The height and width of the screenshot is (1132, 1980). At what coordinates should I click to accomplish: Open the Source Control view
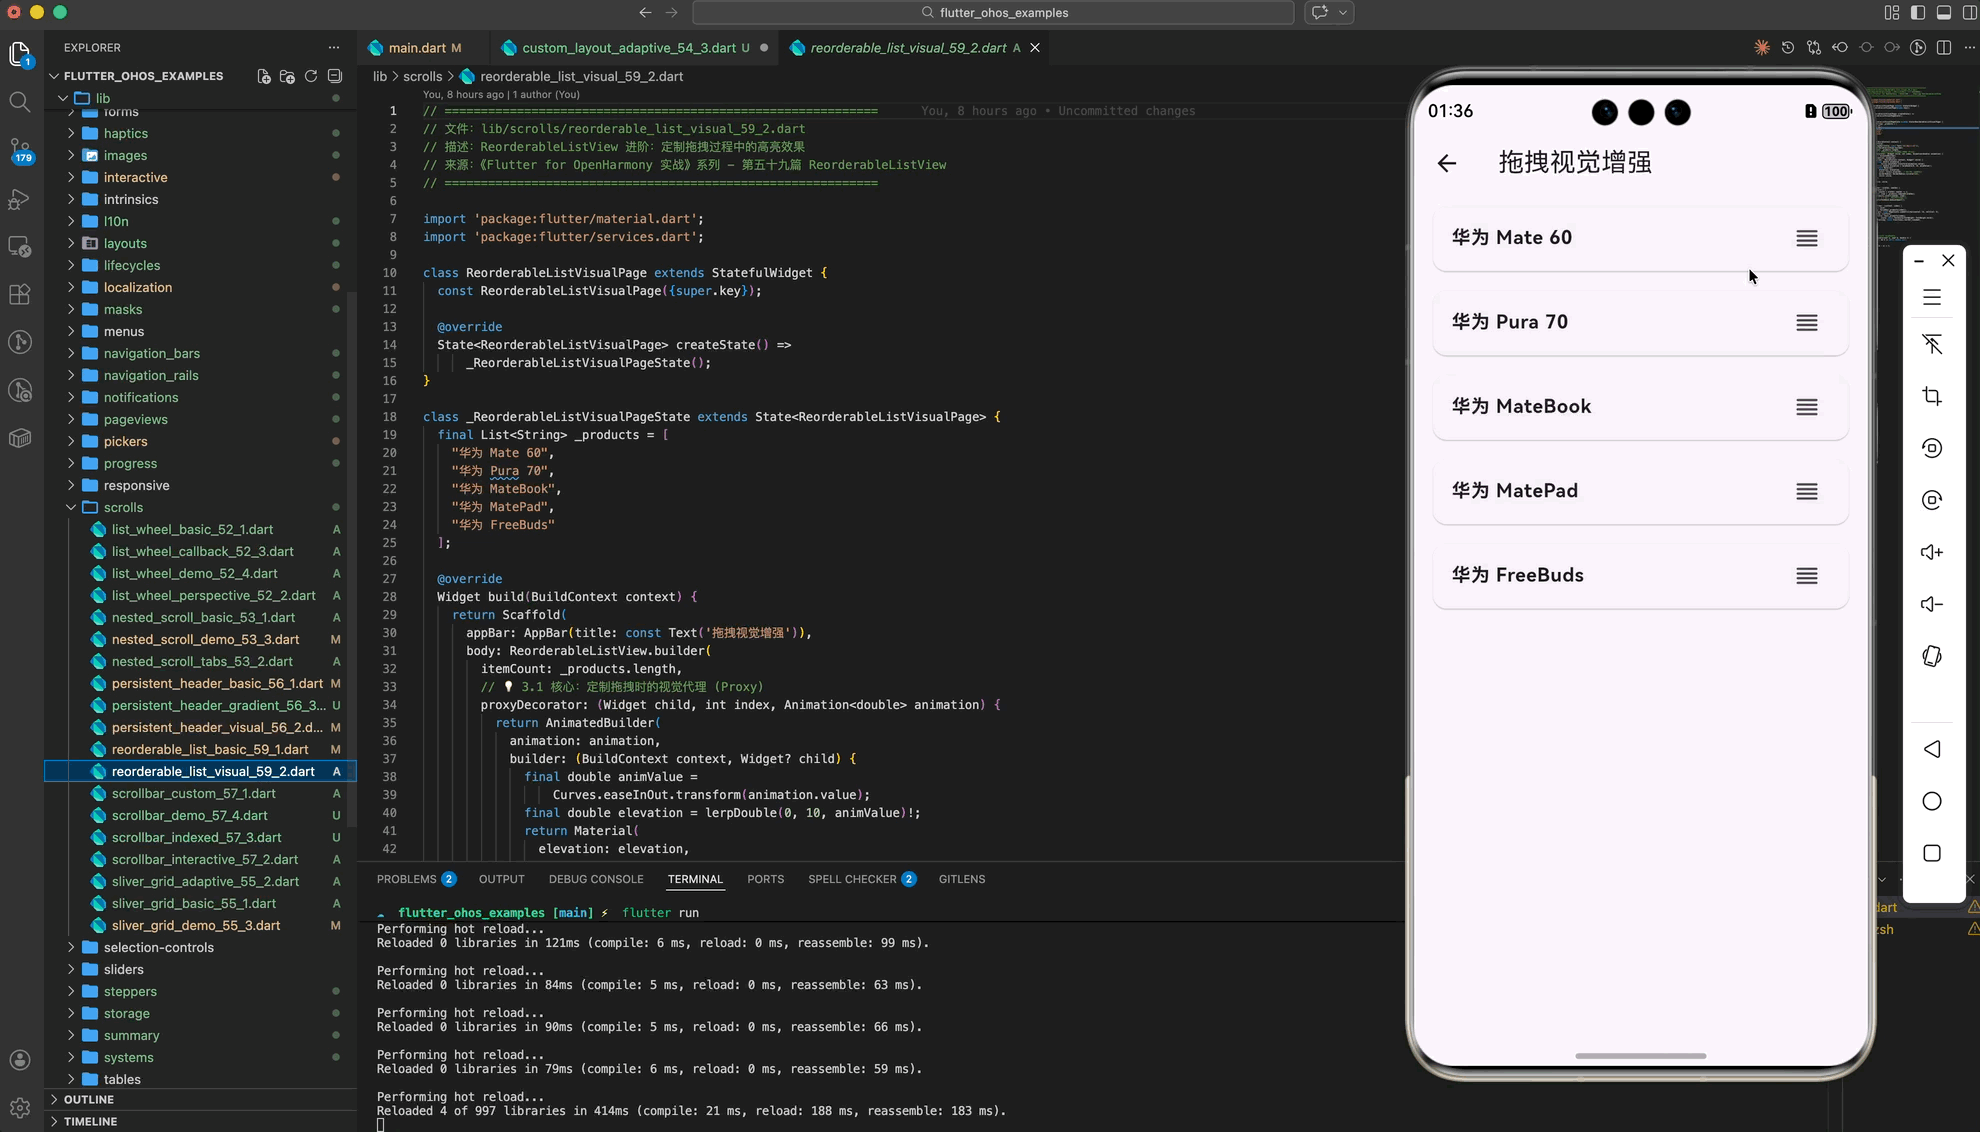pyautogui.click(x=20, y=150)
